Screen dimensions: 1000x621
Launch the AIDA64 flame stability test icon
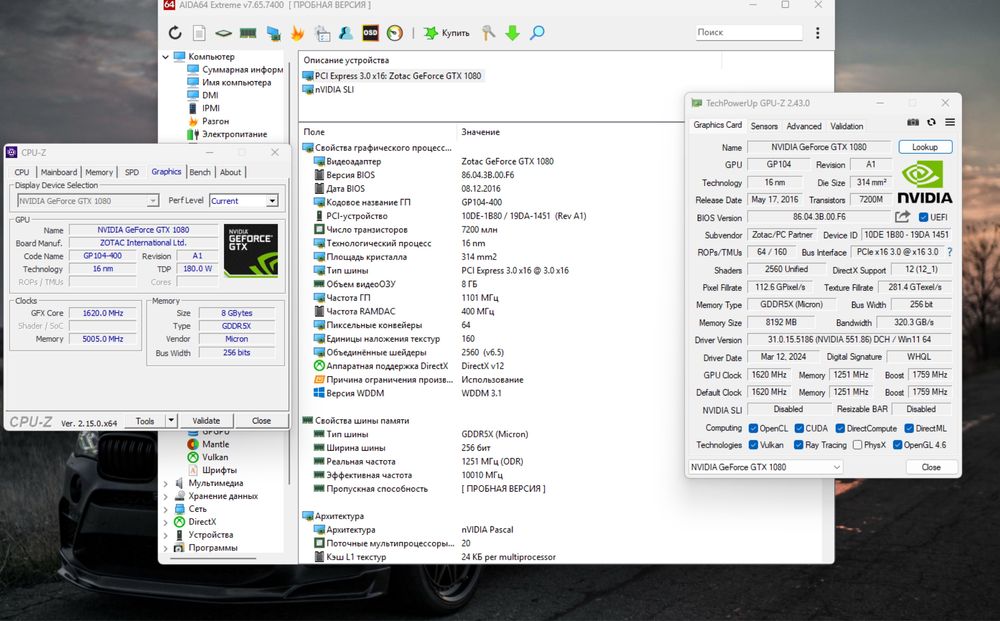click(297, 33)
